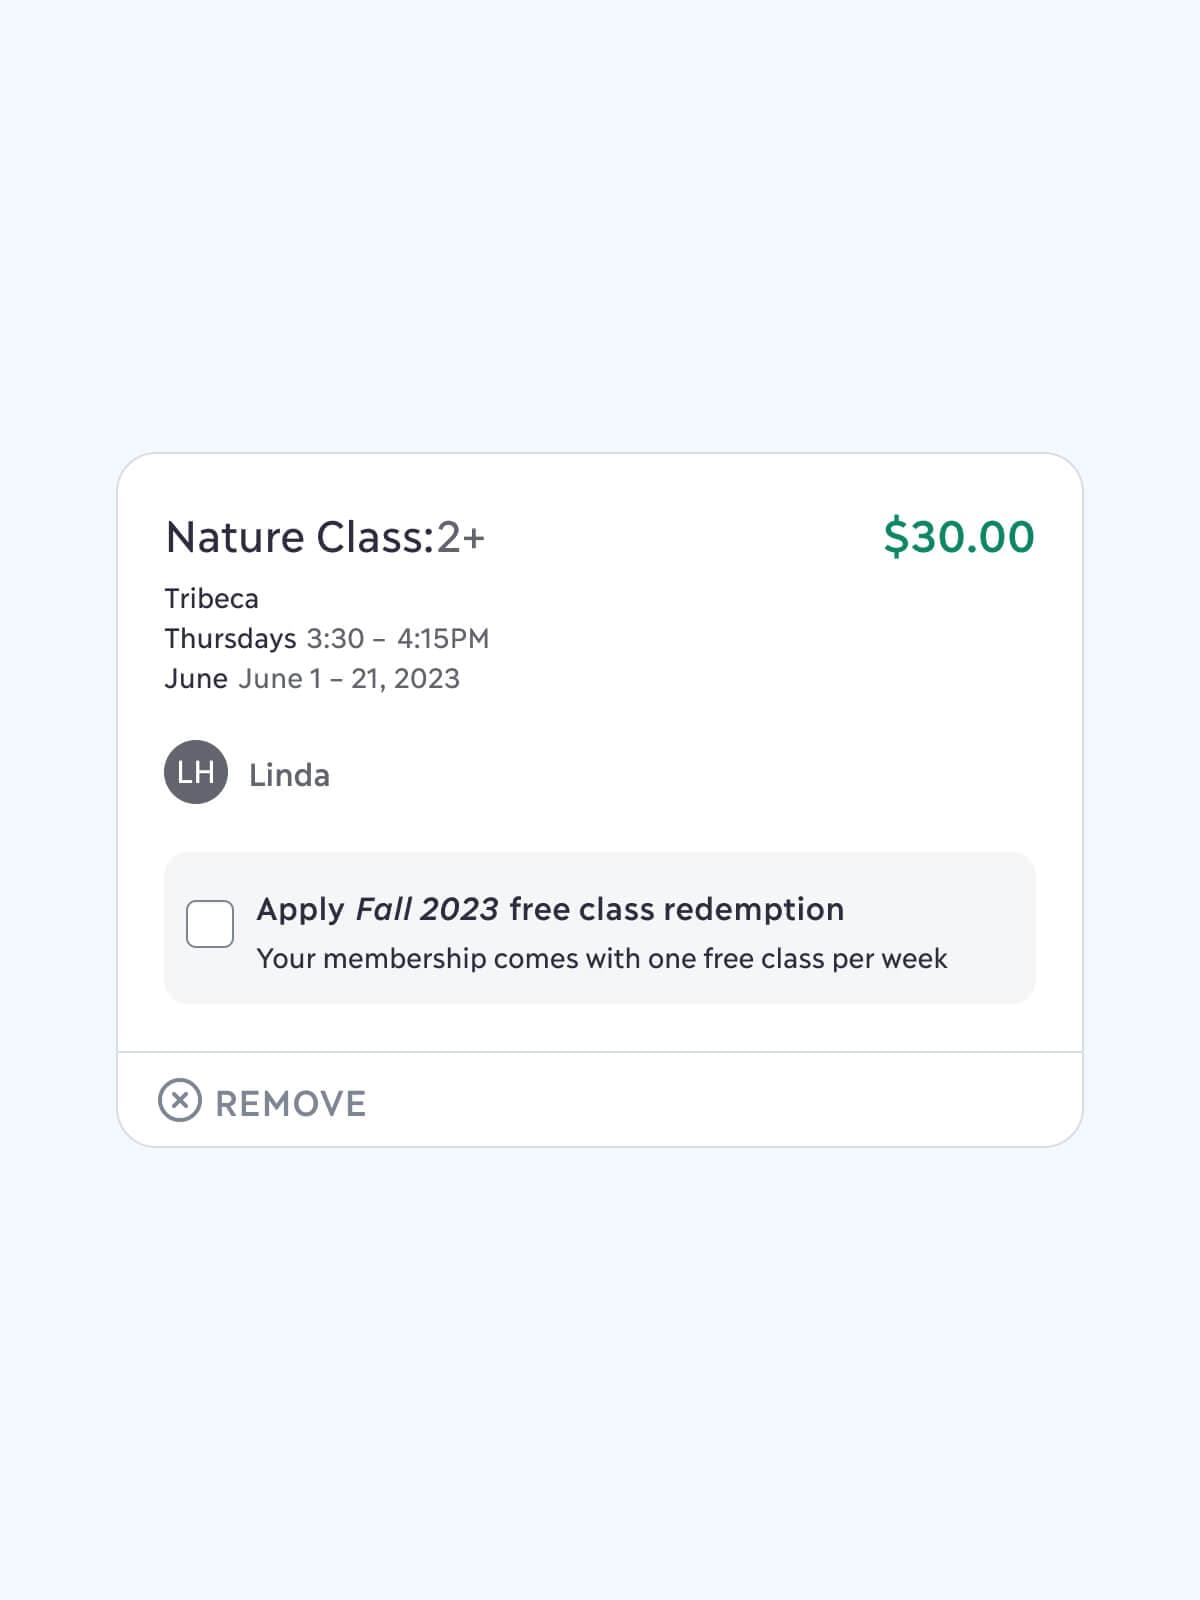The width and height of the screenshot is (1200, 1600).
Task: Click the Thursdays day label
Action: (230, 638)
